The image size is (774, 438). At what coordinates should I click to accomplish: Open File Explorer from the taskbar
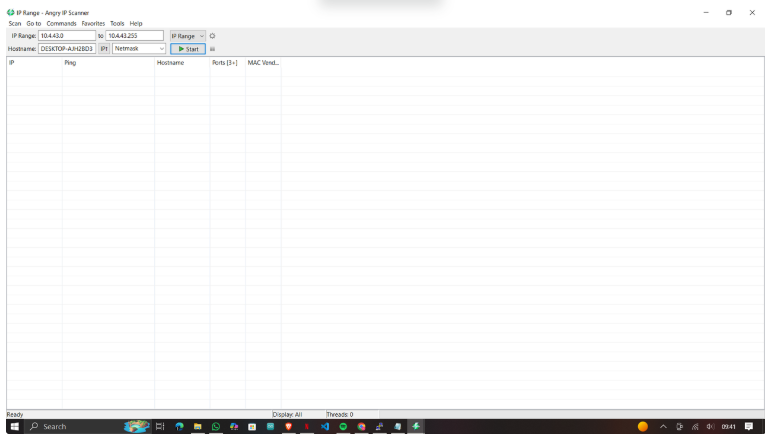197,427
